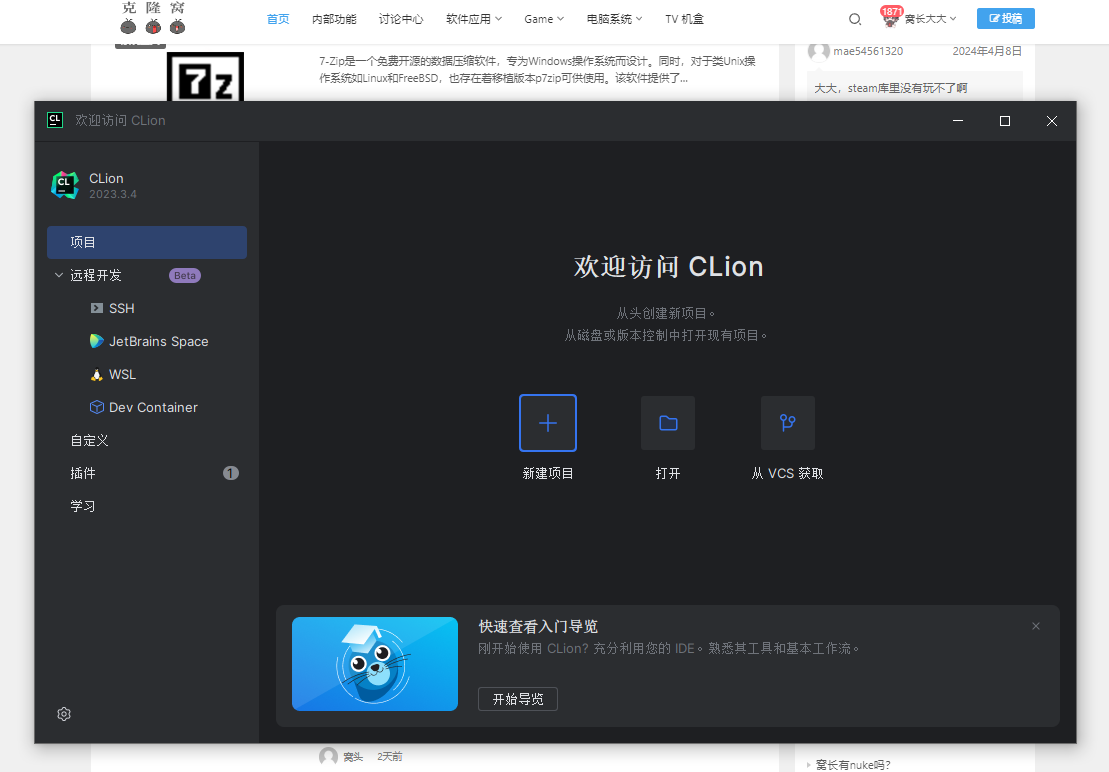Image resolution: width=1109 pixels, height=772 pixels.
Task: Click the 窝长有nuke吗? link
Action: coord(853,764)
